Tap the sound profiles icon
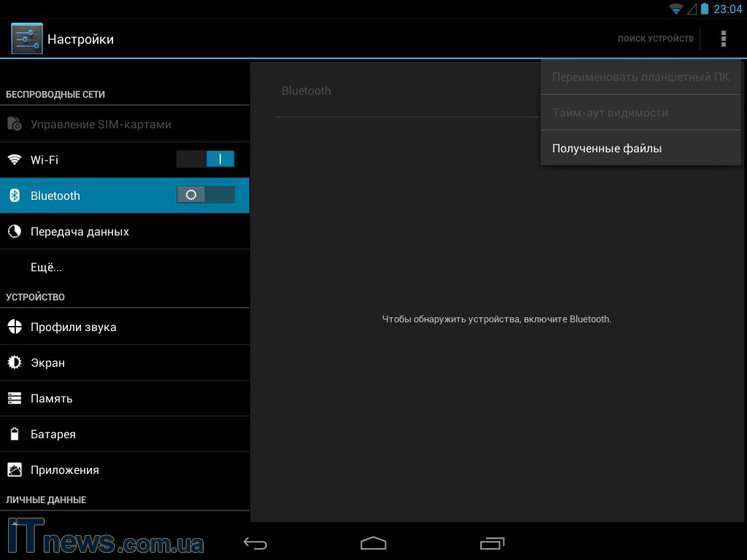The height and width of the screenshot is (560, 747). 15,327
